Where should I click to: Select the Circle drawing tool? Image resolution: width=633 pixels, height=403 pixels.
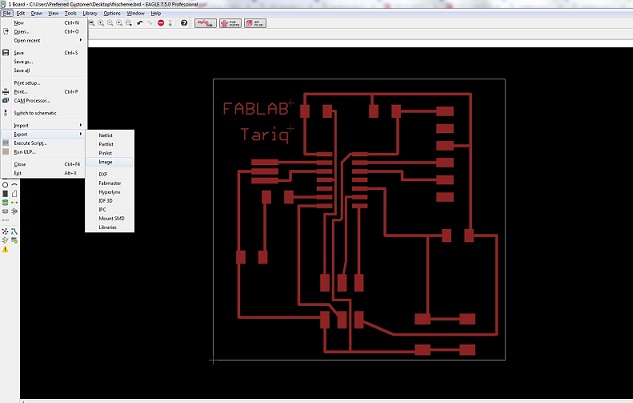[x=5, y=185]
